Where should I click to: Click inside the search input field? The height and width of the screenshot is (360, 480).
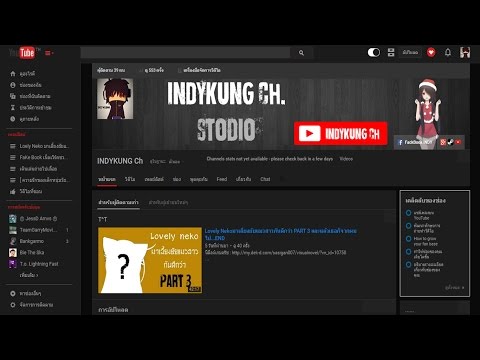(185, 53)
